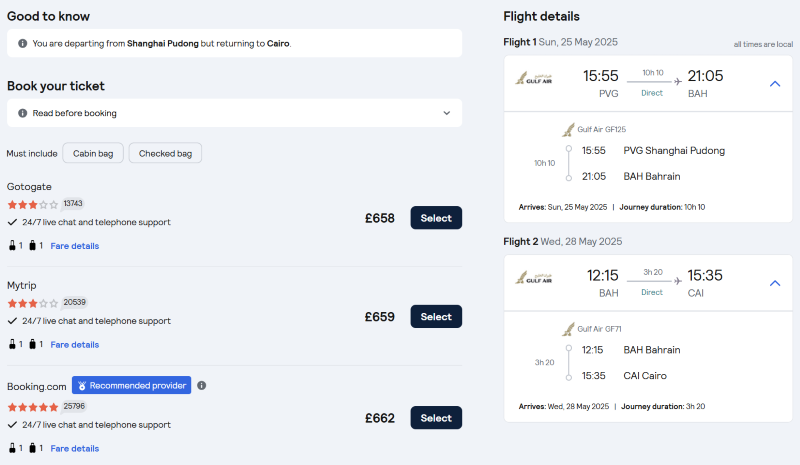The width and height of the screenshot is (800, 465).
Task: Click the info icon beside Read before booking
Action: point(22,113)
